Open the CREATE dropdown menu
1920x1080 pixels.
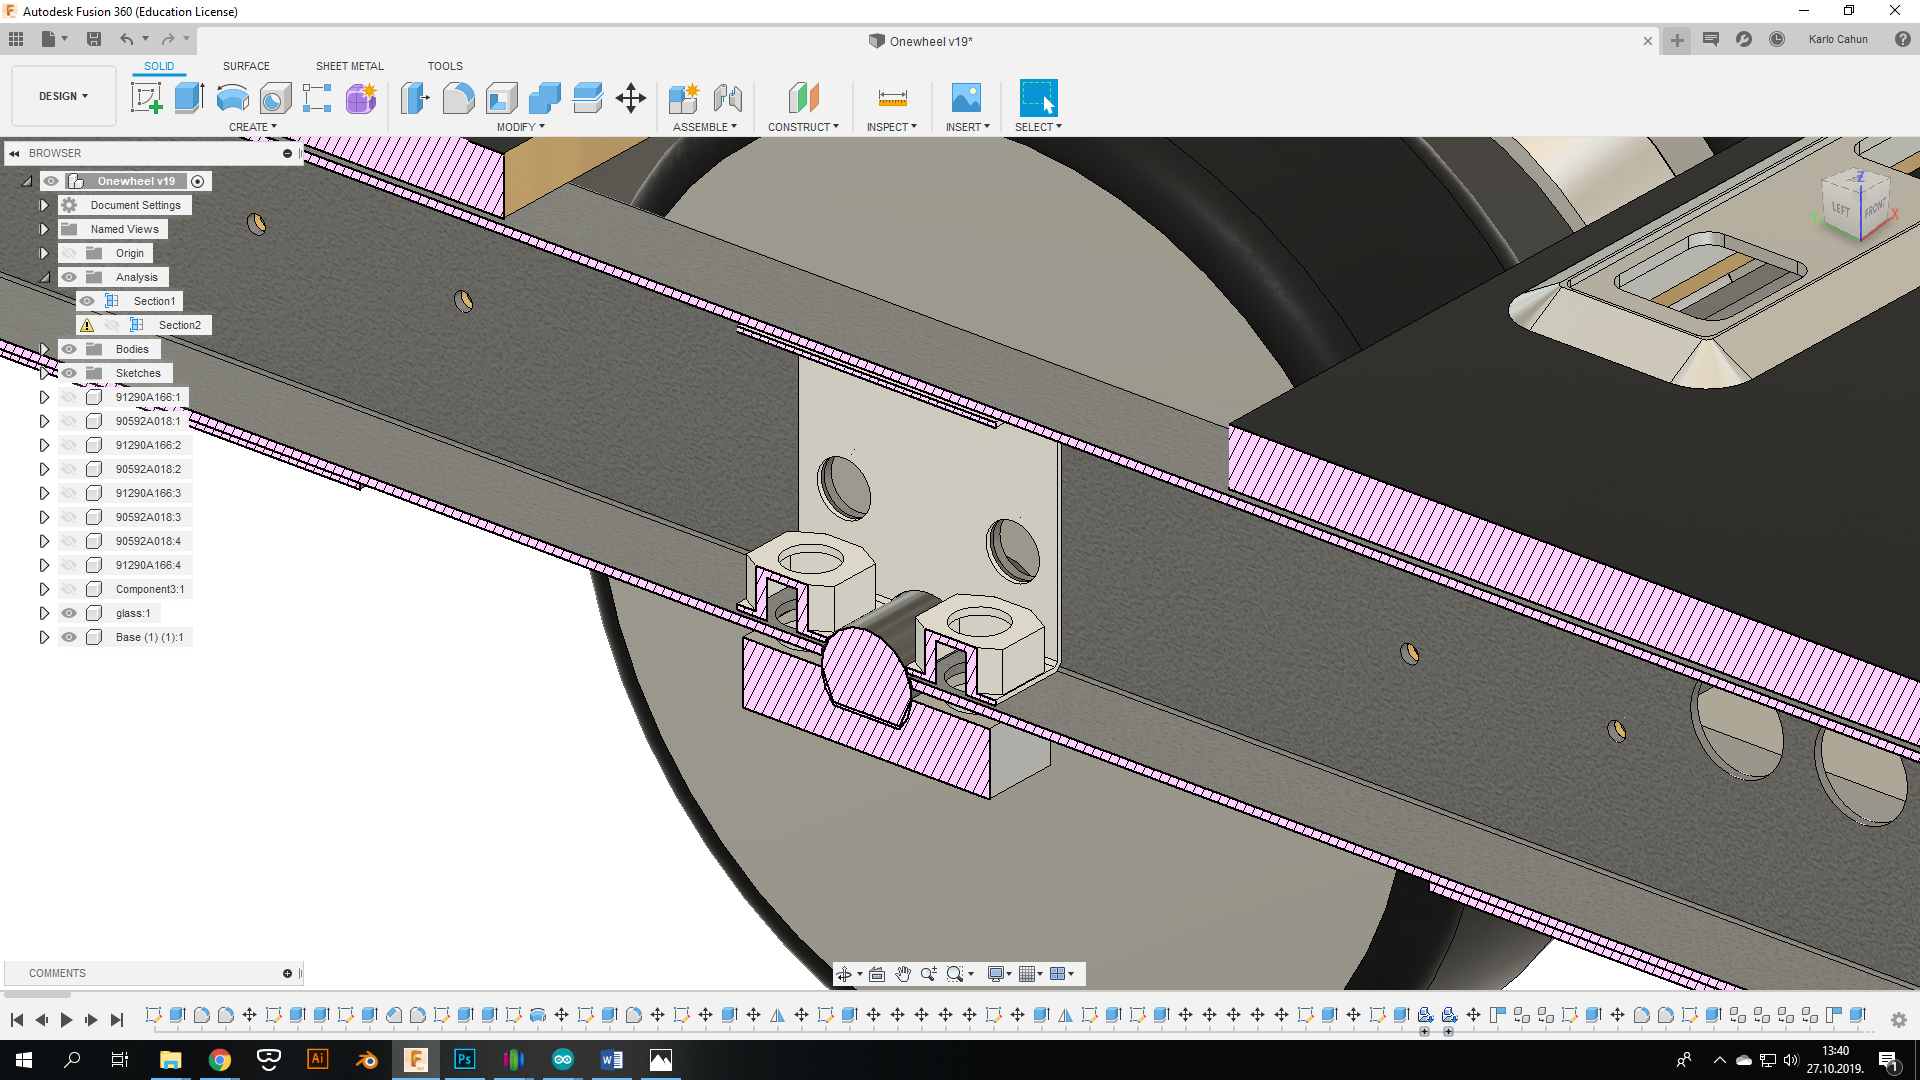(253, 127)
